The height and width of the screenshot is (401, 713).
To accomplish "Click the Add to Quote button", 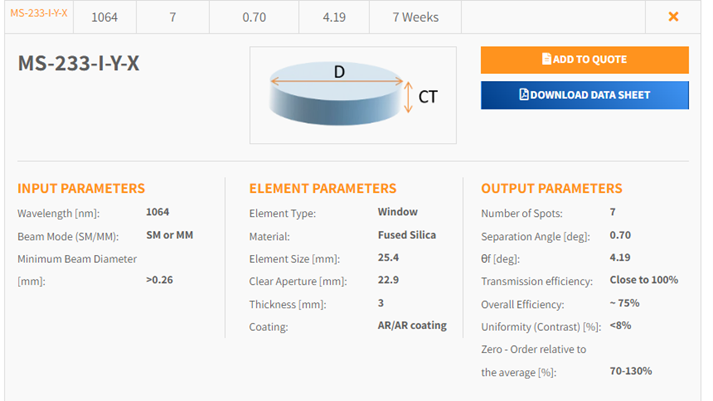I will coord(584,60).
